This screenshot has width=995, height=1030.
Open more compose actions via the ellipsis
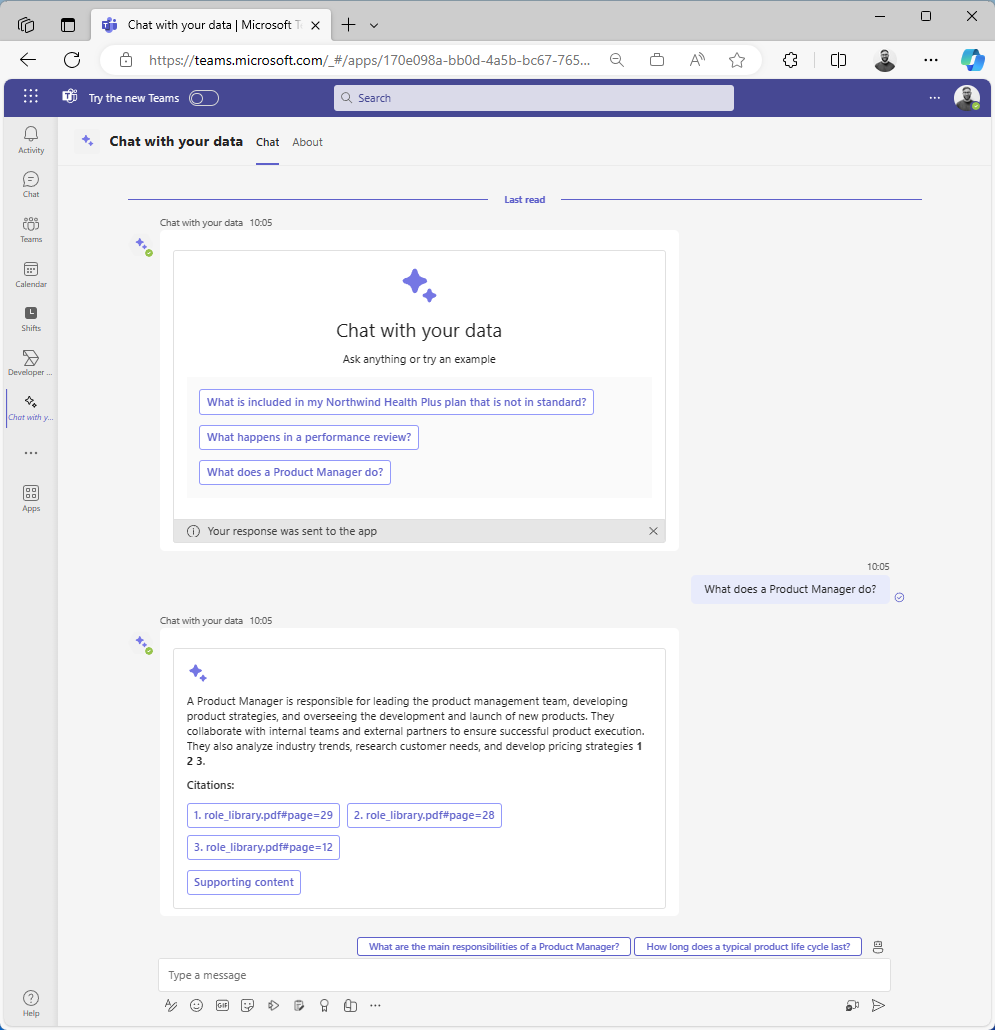pyautogui.click(x=375, y=1005)
